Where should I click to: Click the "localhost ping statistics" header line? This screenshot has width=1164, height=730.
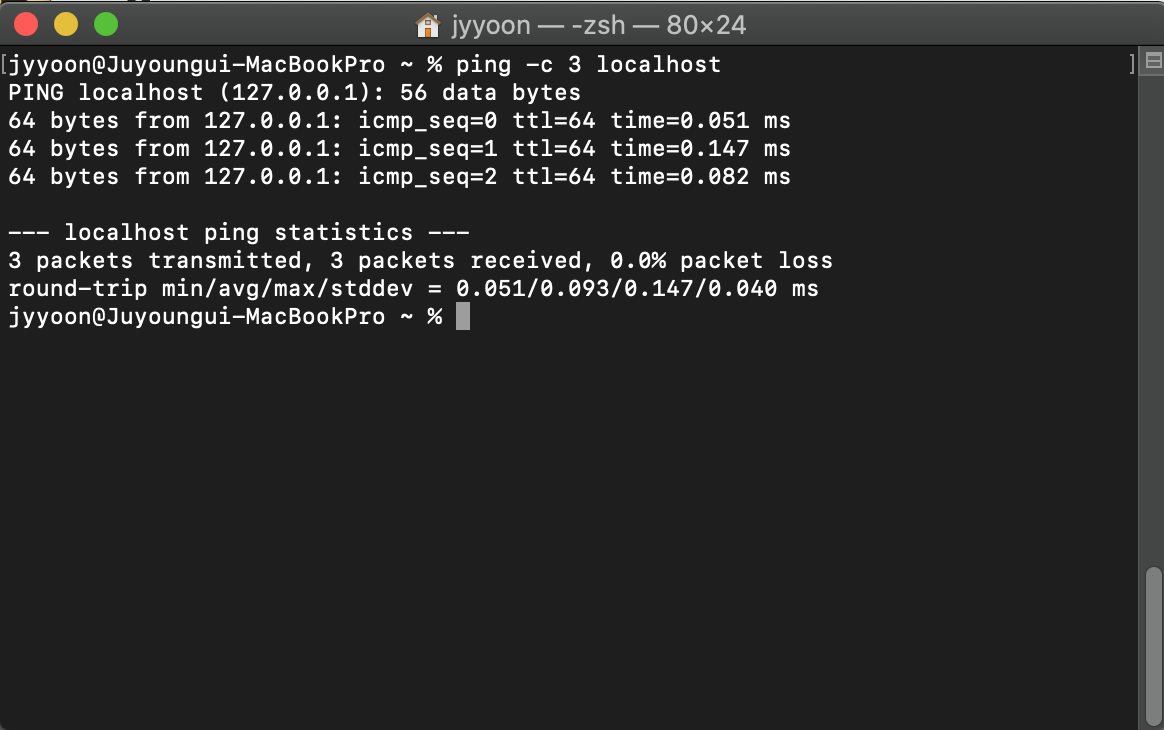click(x=239, y=233)
